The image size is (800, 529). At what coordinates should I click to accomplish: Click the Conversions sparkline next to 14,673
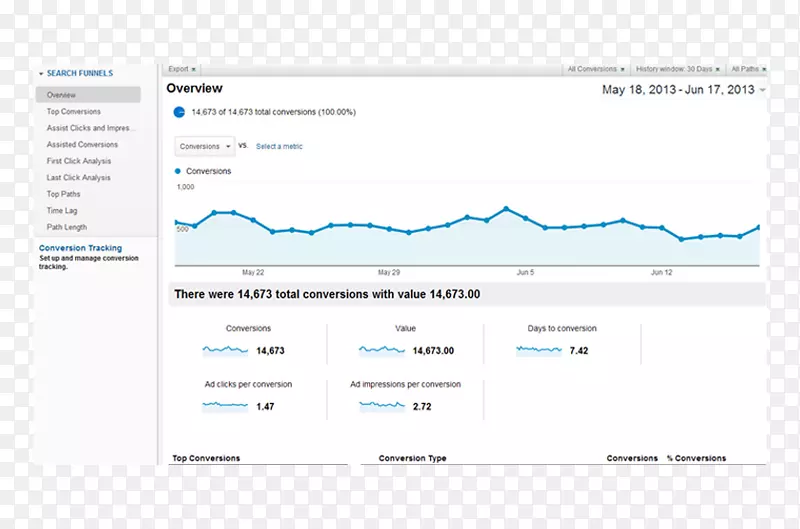click(x=227, y=350)
